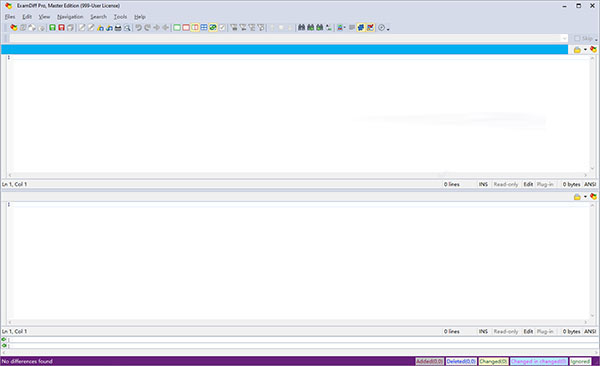Toggle the vertical split panes icon
The image size is (600, 366).
(195, 28)
